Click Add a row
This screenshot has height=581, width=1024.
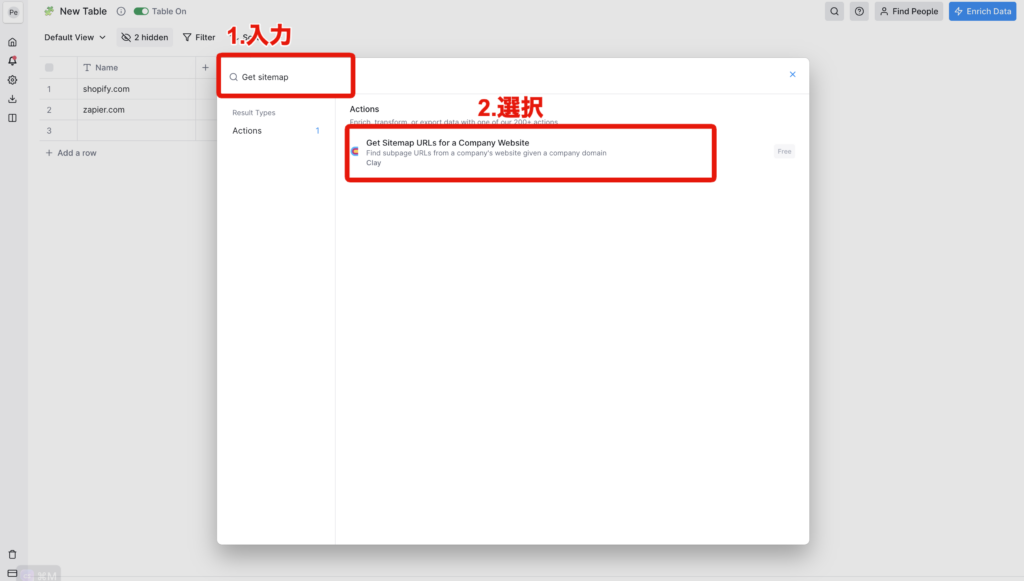pos(71,153)
